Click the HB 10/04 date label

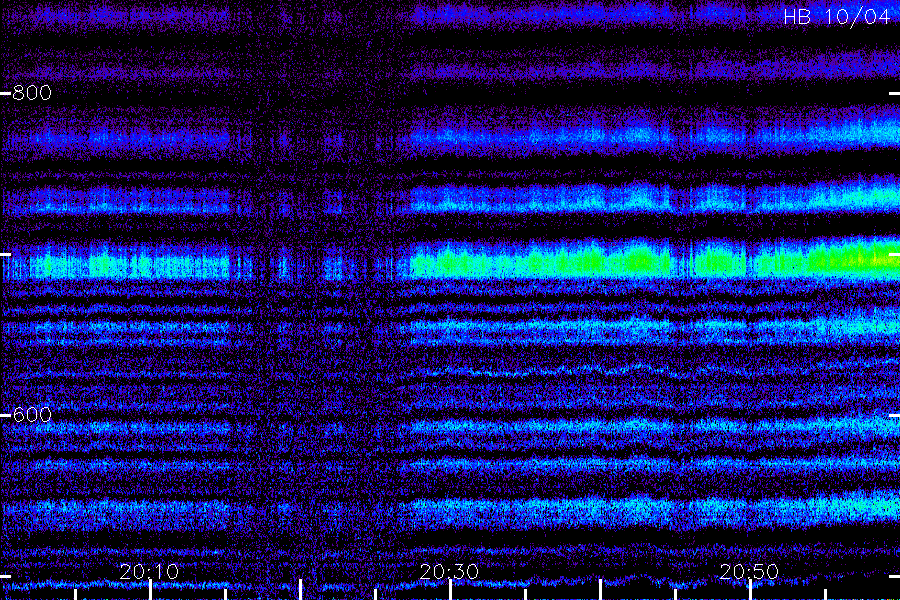click(837, 17)
